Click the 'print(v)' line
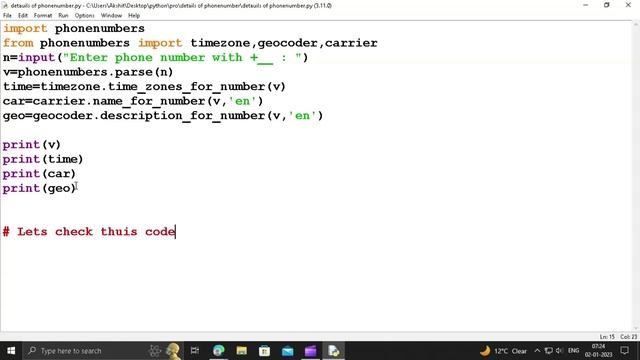The height and width of the screenshot is (360, 640). pyautogui.click(x=31, y=145)
